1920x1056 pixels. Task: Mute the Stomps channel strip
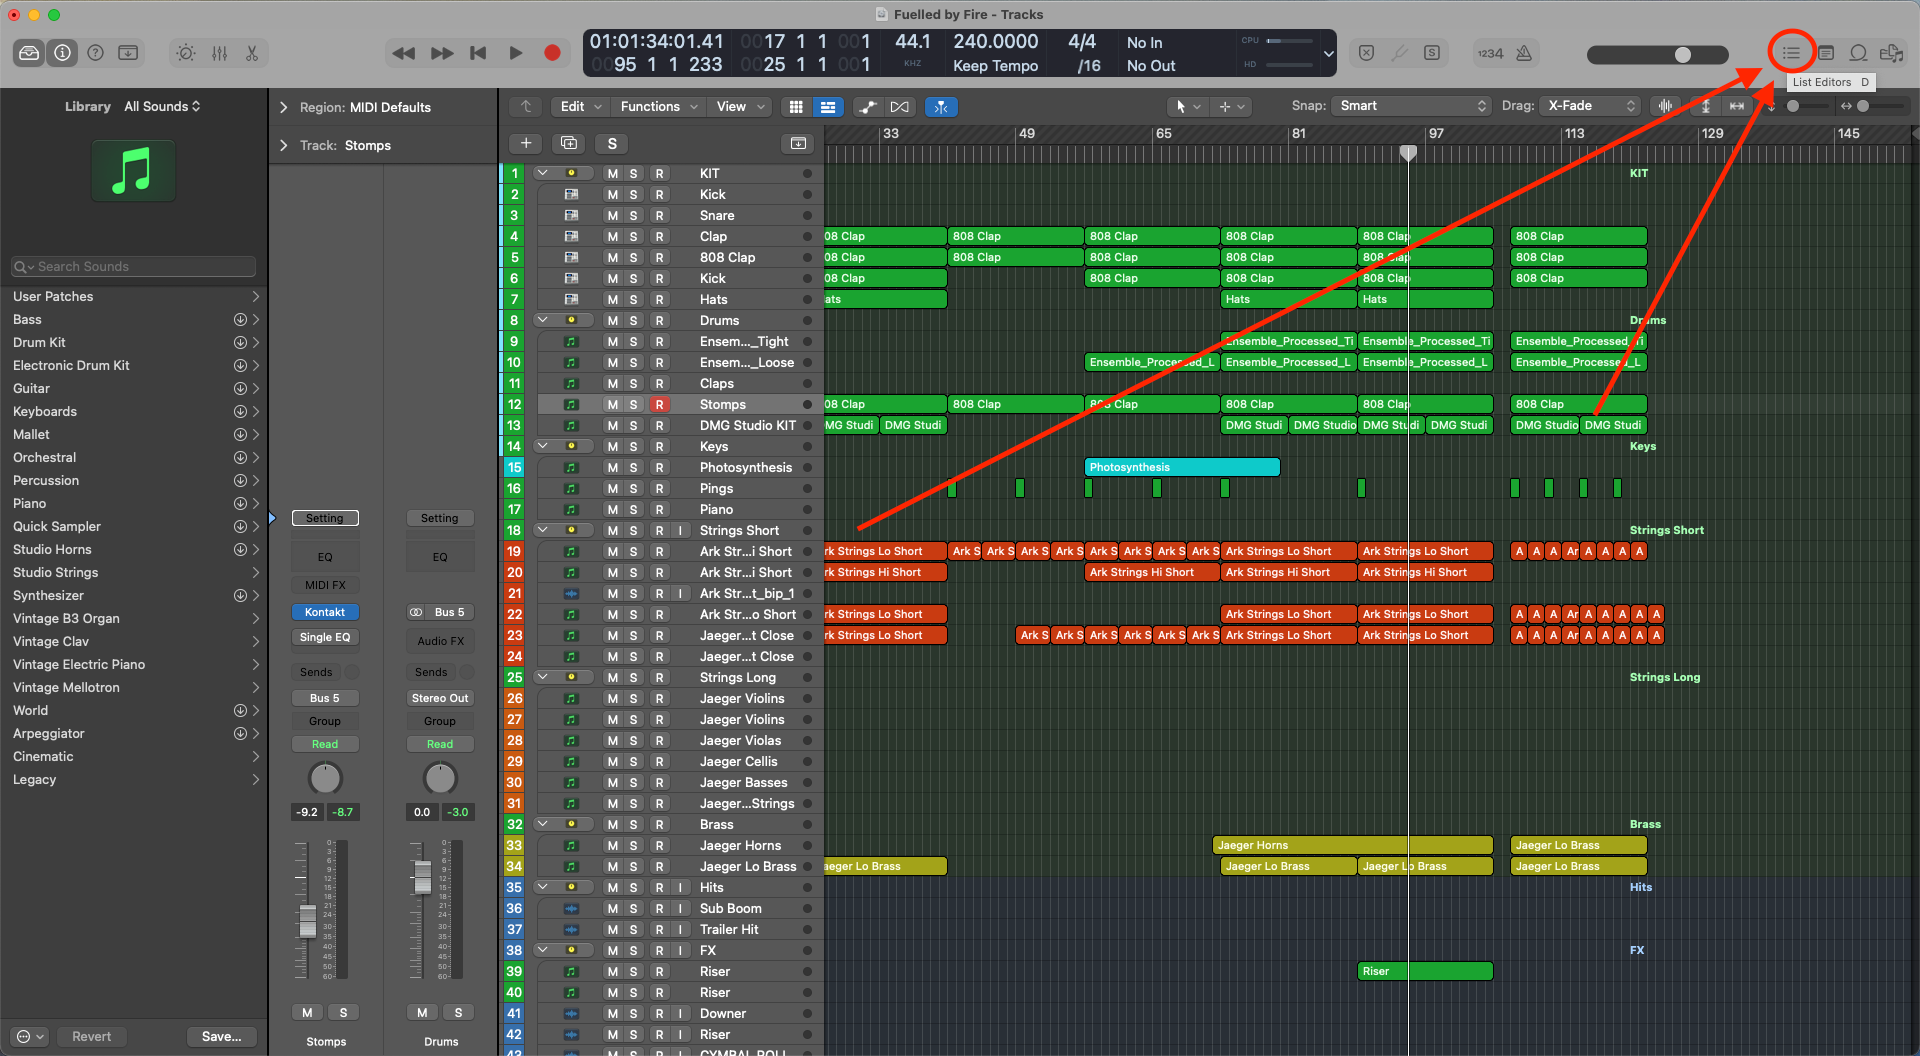(x=307, y=1012)
